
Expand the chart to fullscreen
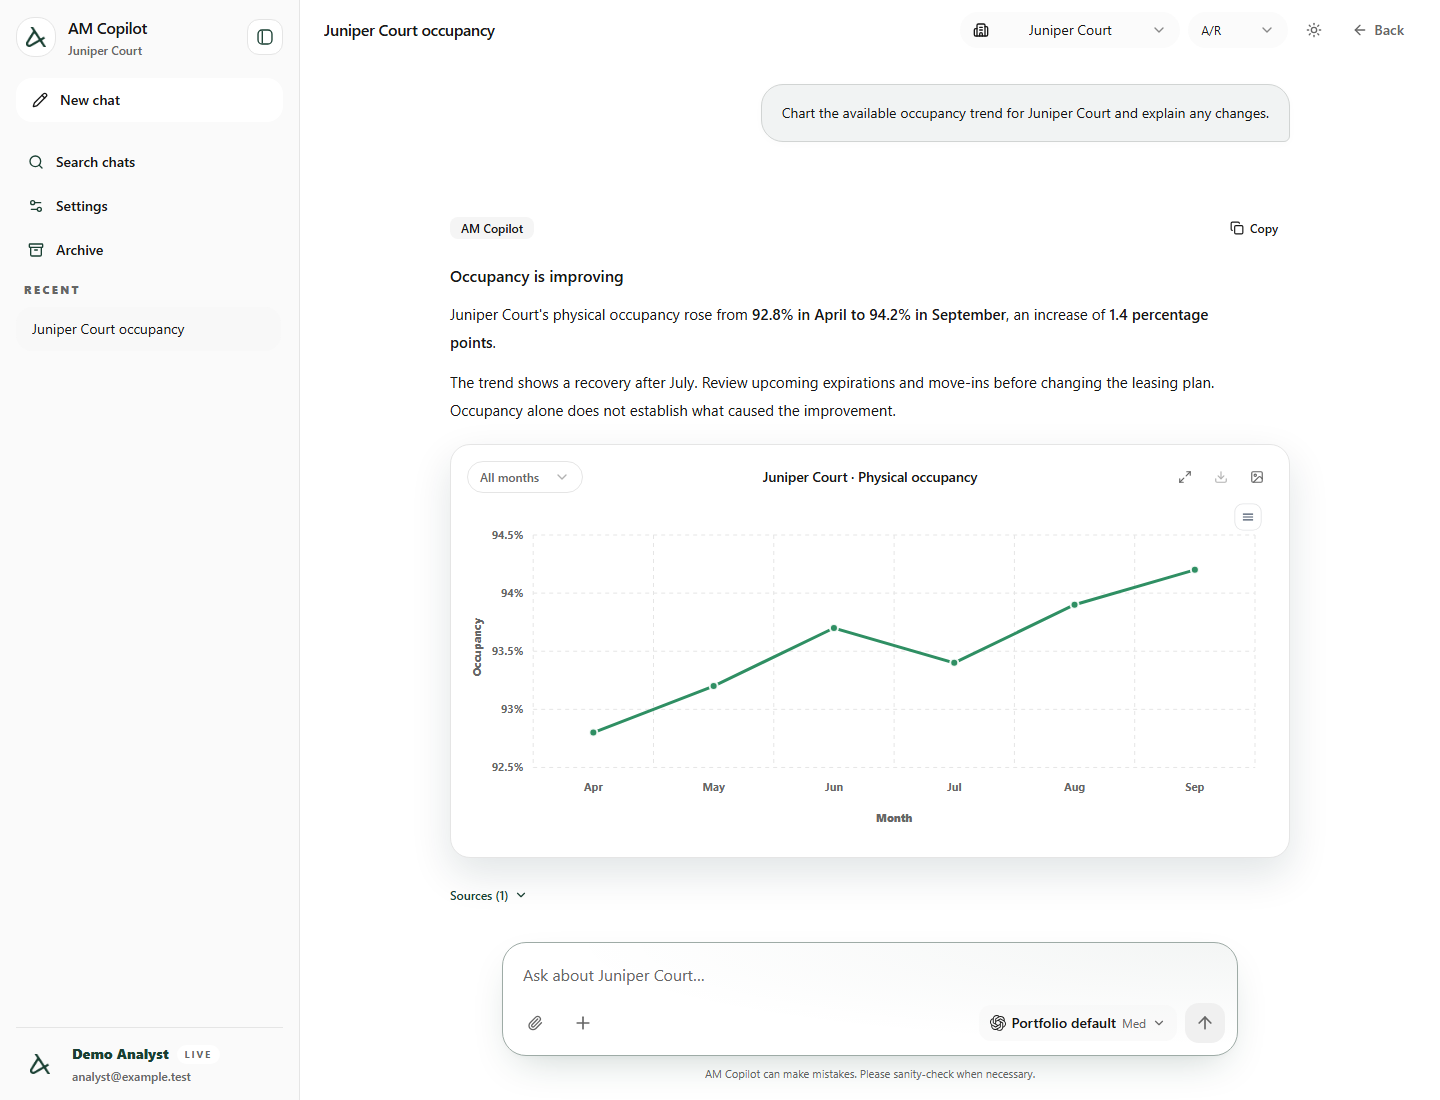[x=1185, y=477]
